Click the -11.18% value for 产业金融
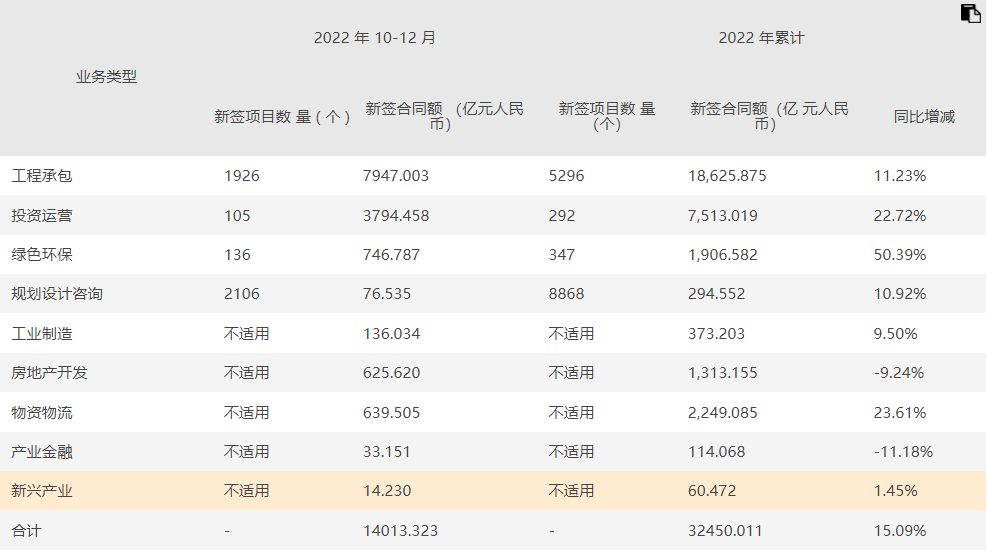The height and width of the screenshot is (553, 987). (903, 452)
